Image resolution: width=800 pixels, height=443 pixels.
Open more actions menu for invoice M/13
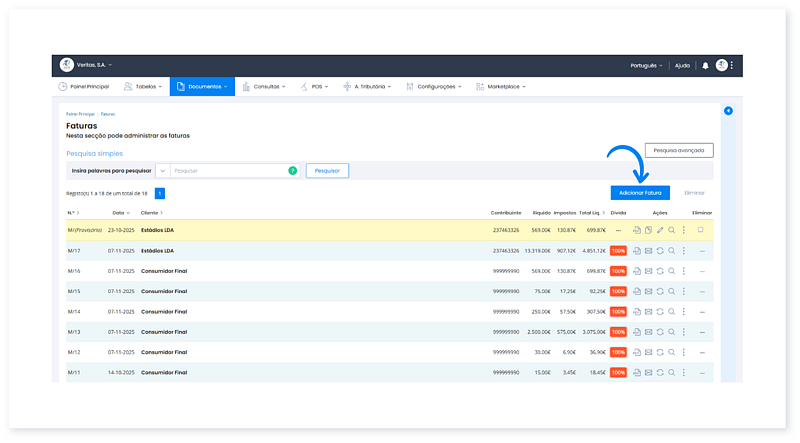(684, 332)
